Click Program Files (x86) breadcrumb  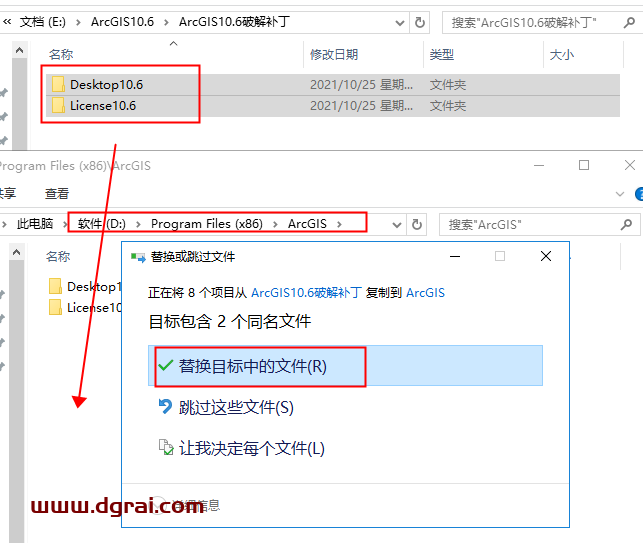pos(207,224)
